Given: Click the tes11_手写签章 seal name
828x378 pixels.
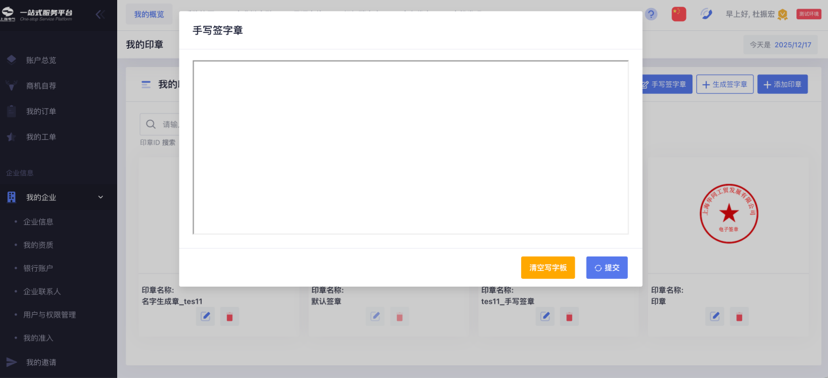Looking at the screenshot, I should pos(507,301).
